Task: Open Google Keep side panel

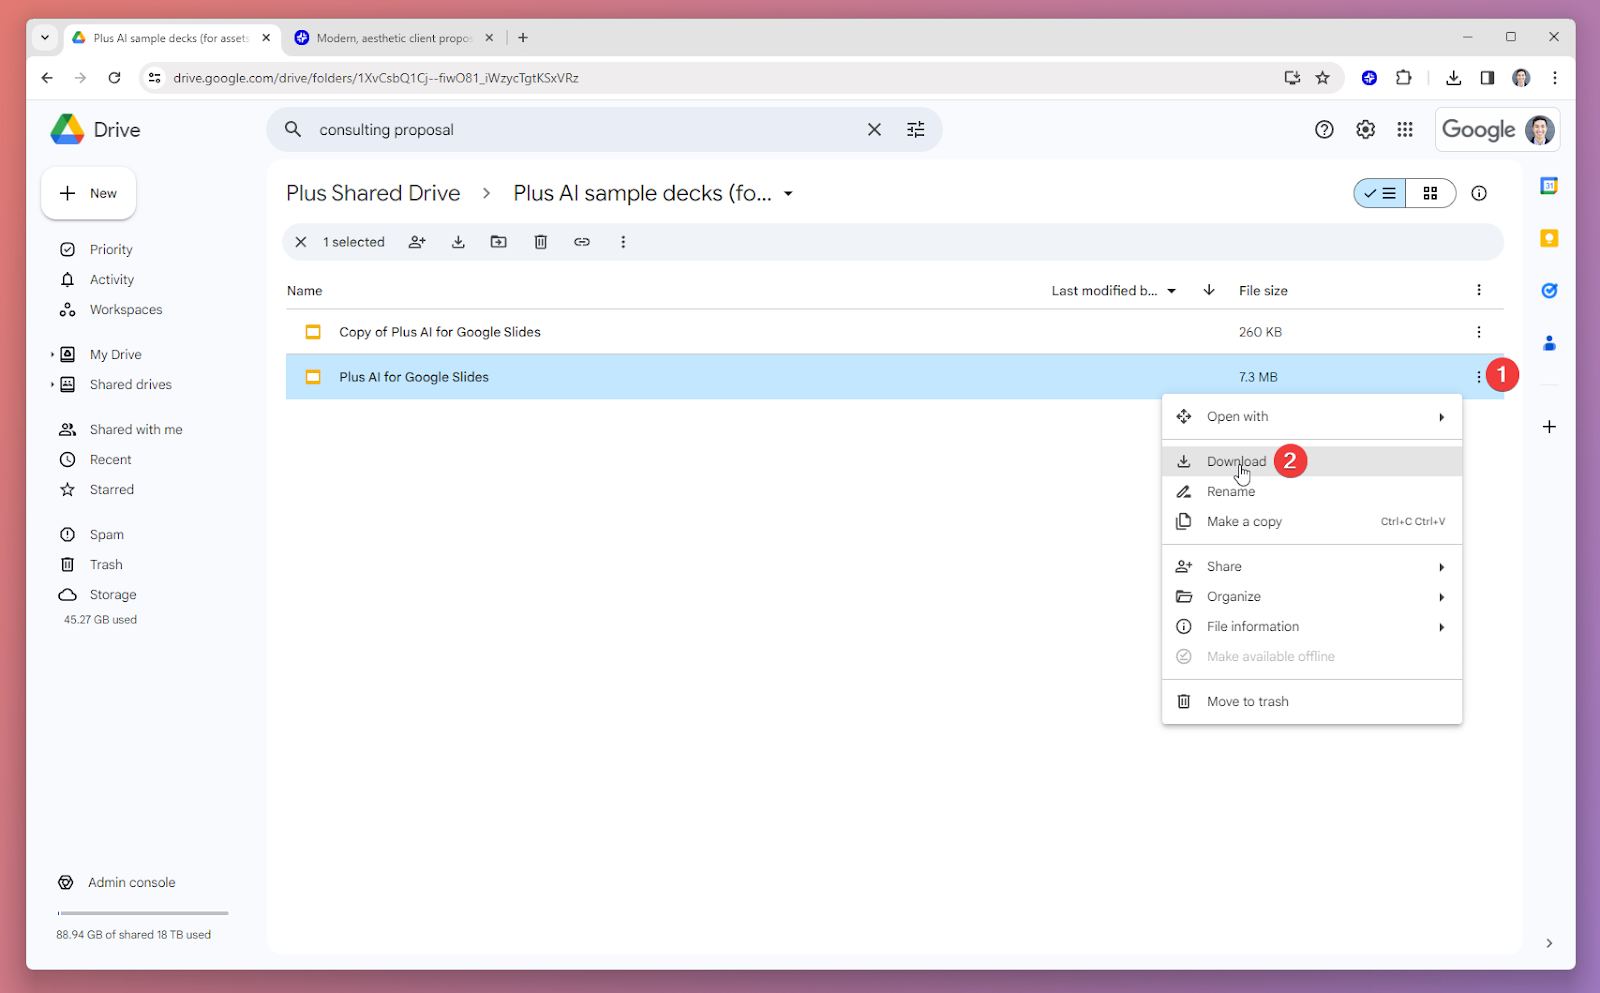Action: tap(1549, 238)
